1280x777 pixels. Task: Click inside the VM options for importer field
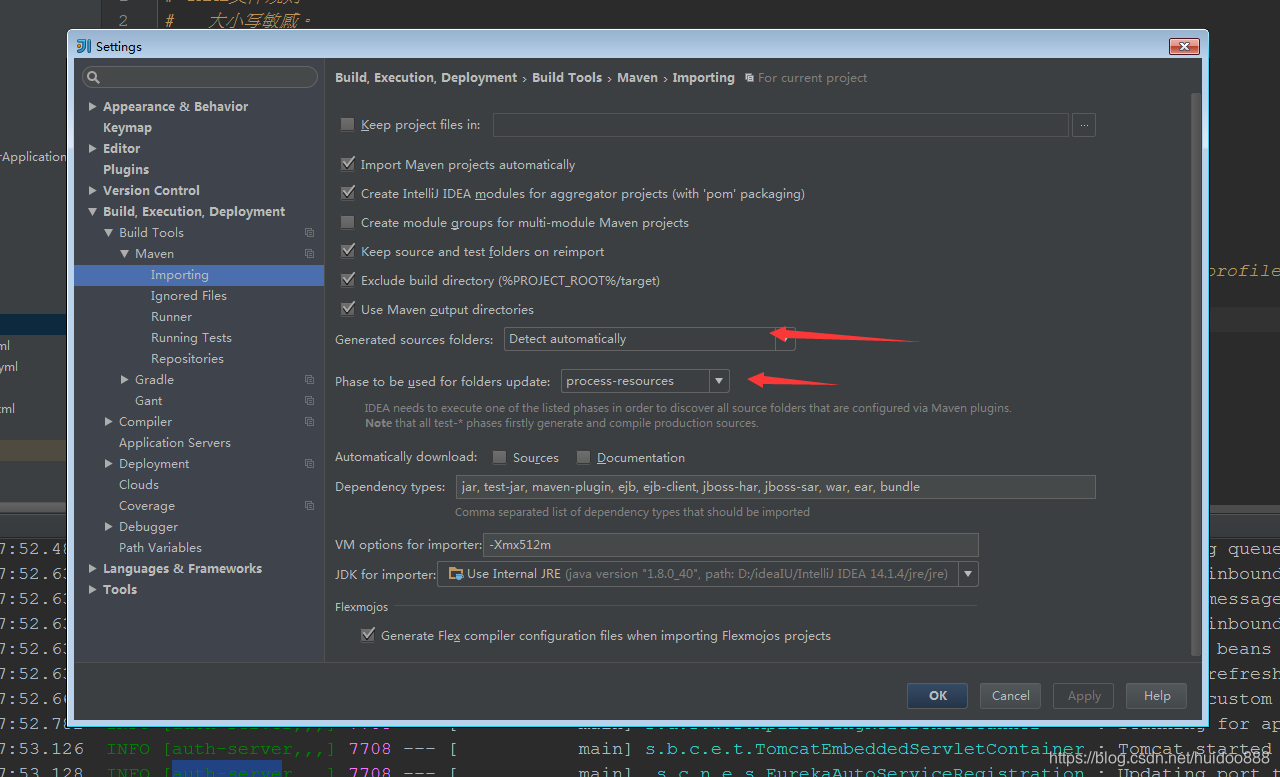coord(730,545)
